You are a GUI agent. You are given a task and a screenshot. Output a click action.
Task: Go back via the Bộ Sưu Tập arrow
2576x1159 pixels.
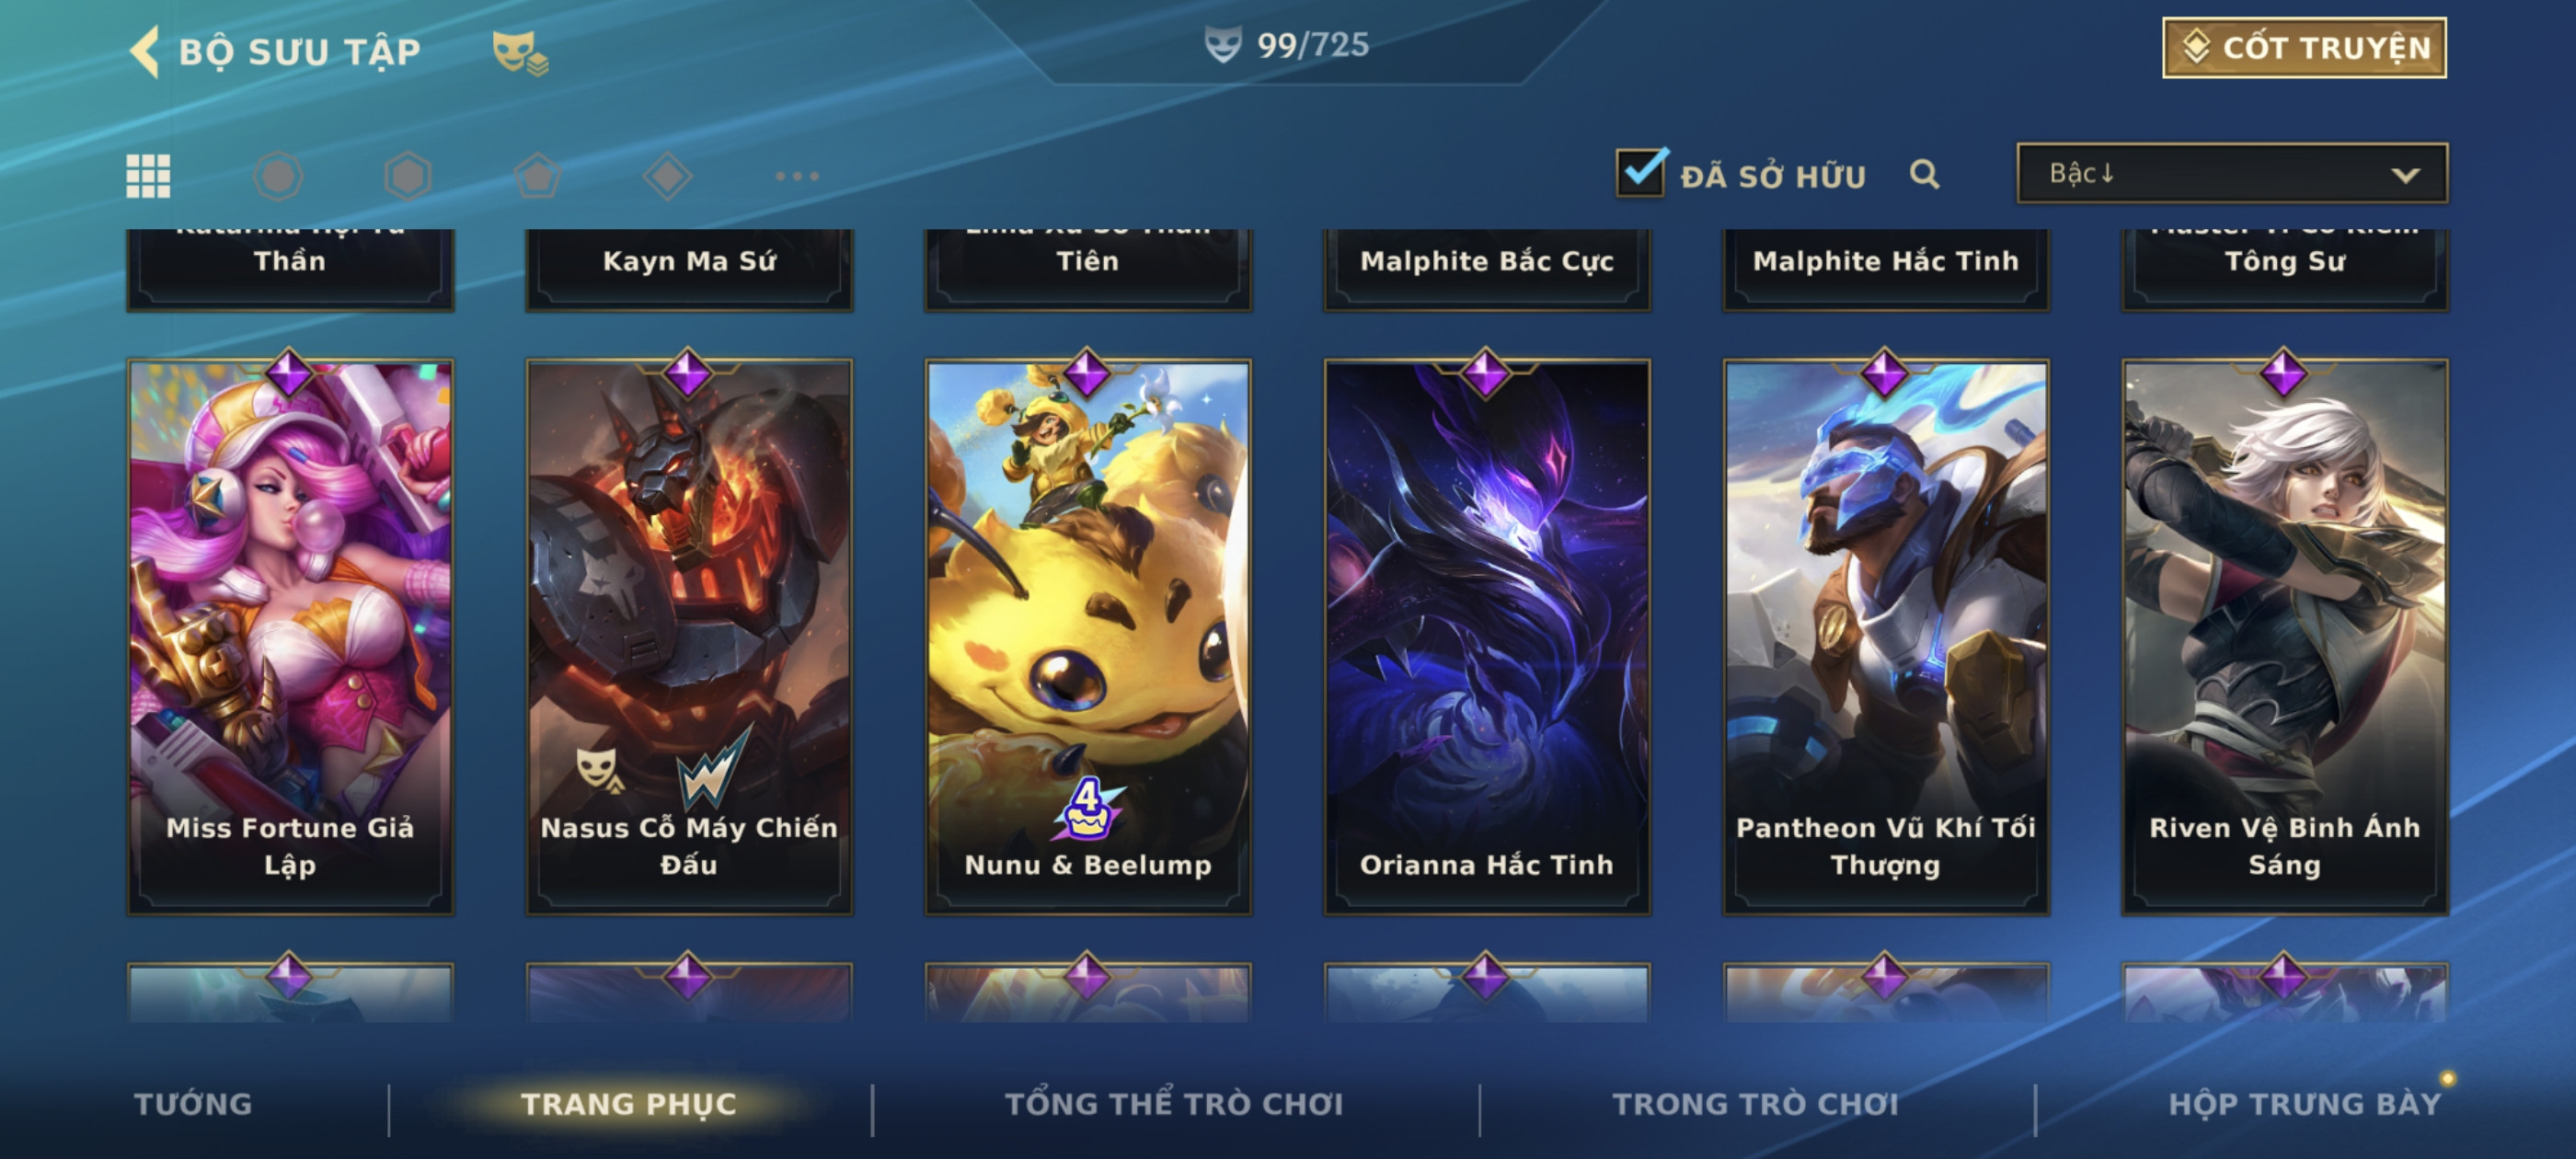pos(145,51)
